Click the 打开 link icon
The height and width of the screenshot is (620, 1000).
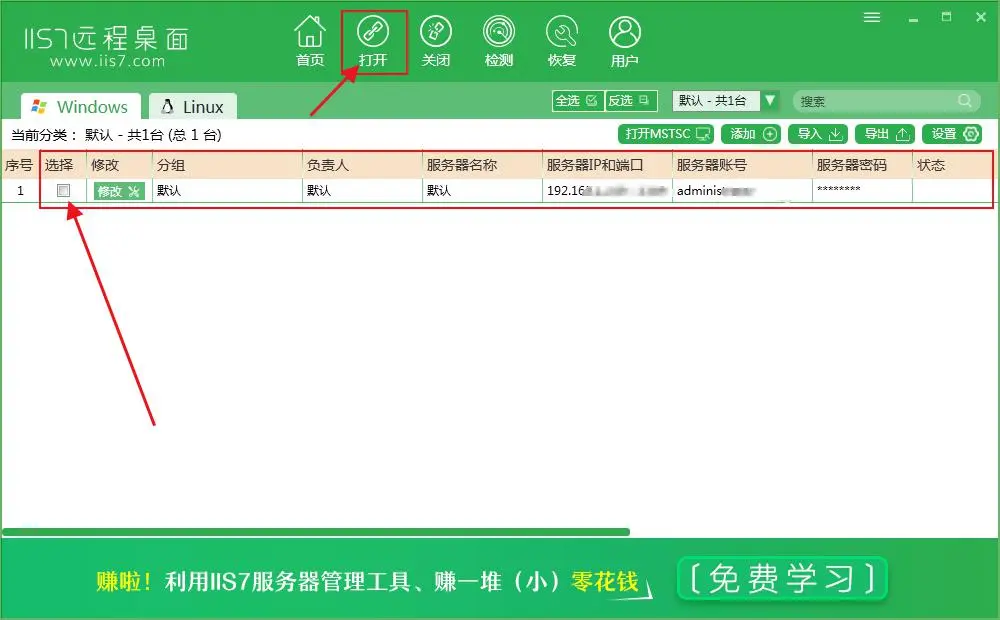[x=373, y=40]
